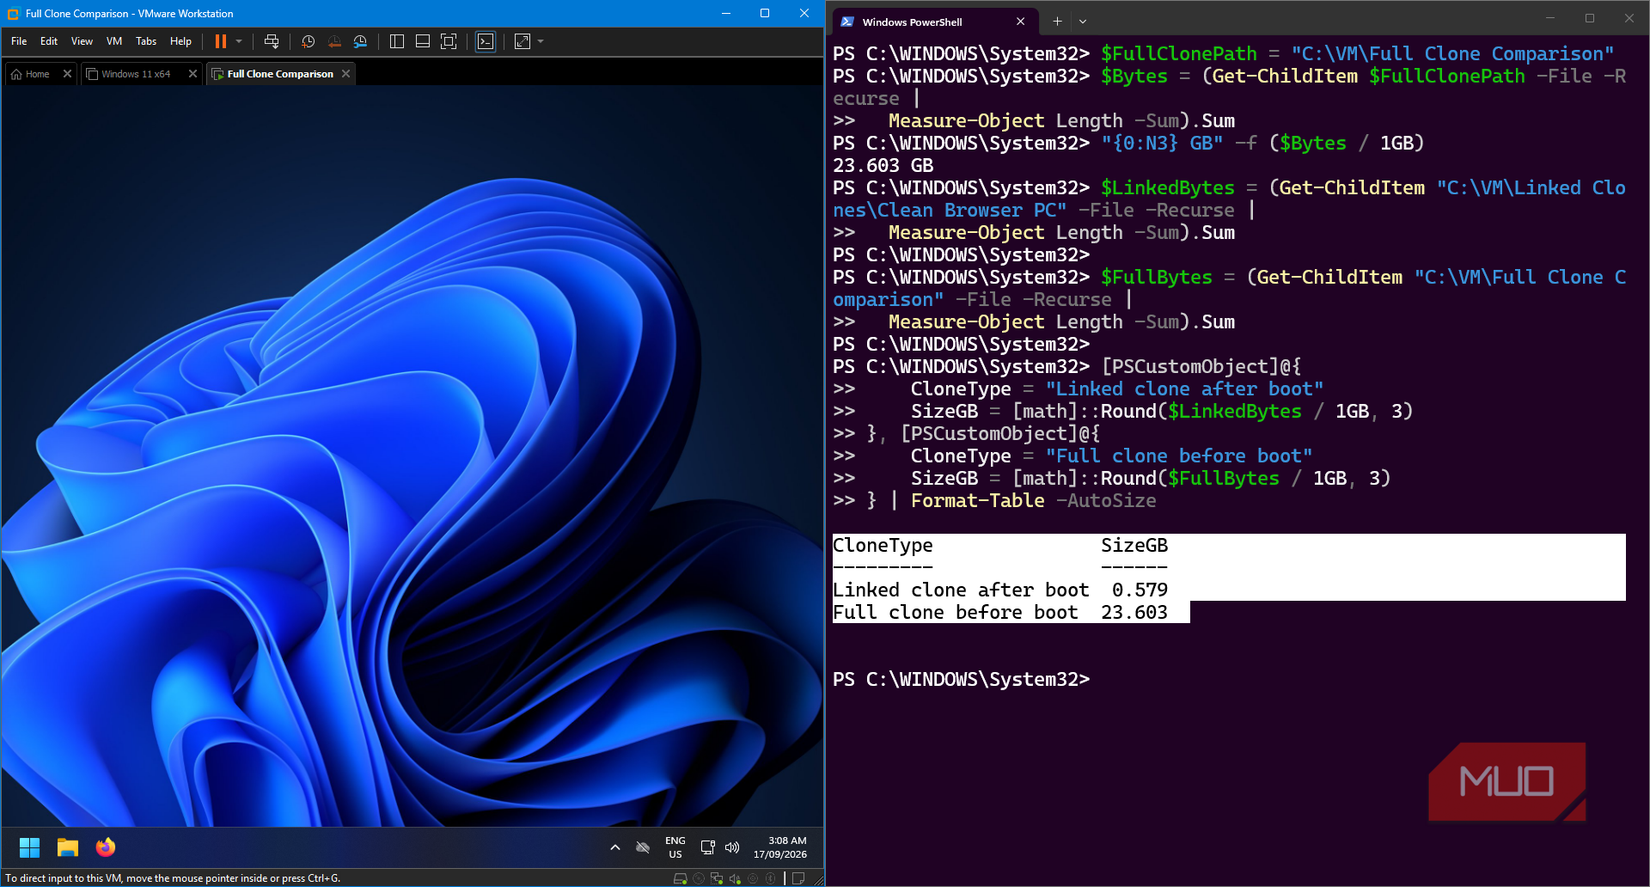Screen dimensions: 1650x887
Task: Open the Windows Start menu in the guest
Action: point(30,848)
